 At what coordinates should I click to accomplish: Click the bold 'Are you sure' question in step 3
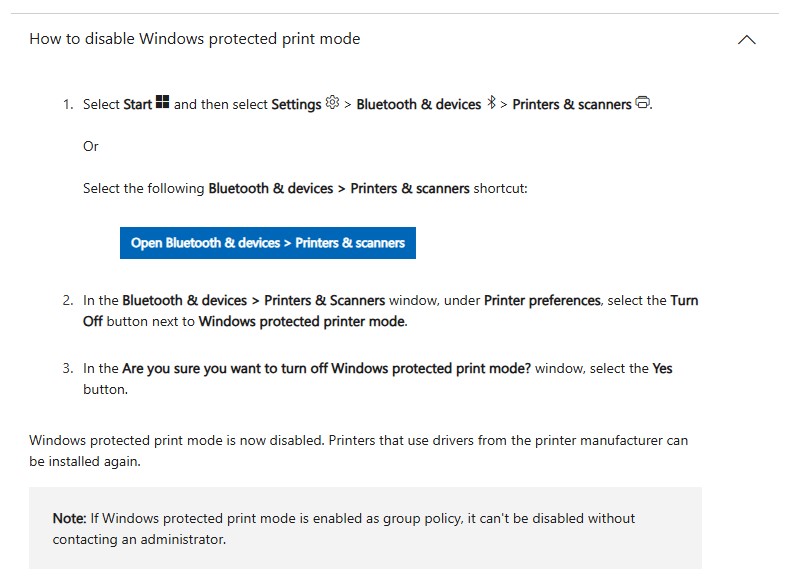point(326,368)
